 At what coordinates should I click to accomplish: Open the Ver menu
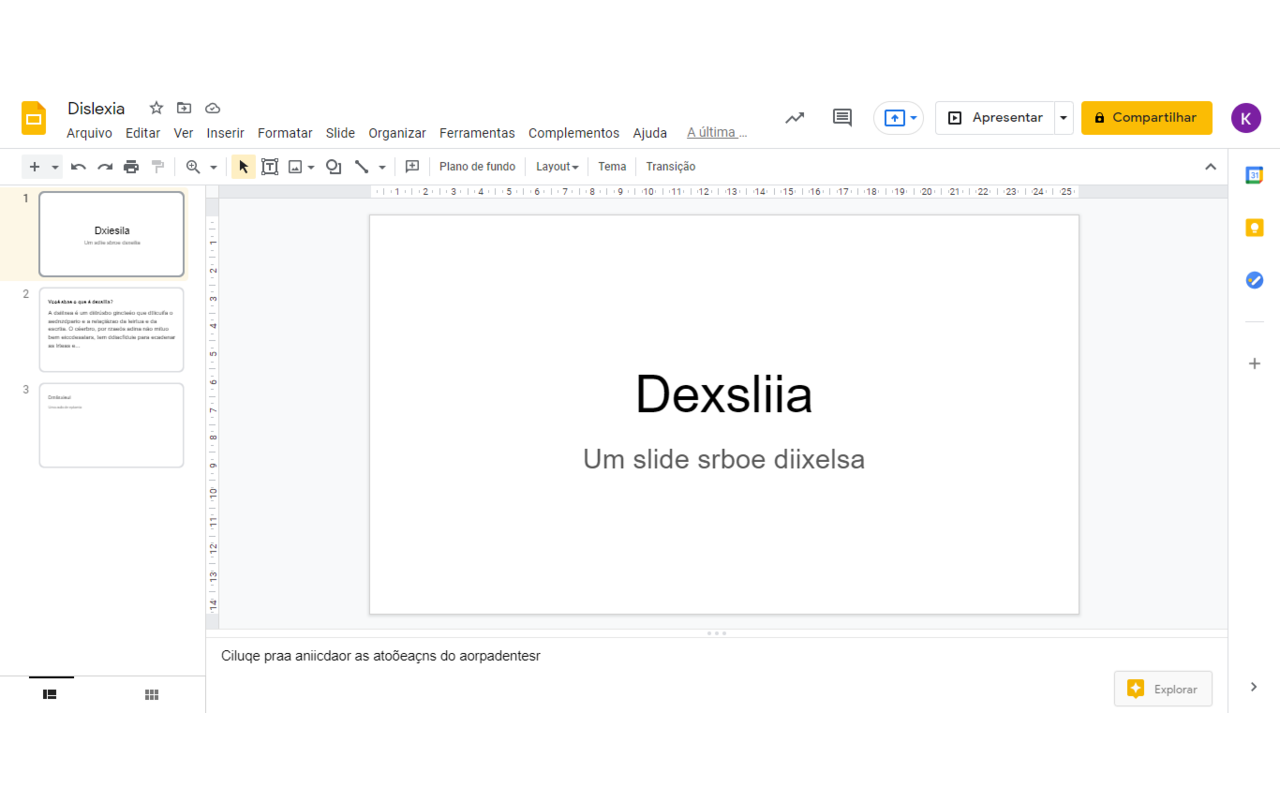[183, 133]
